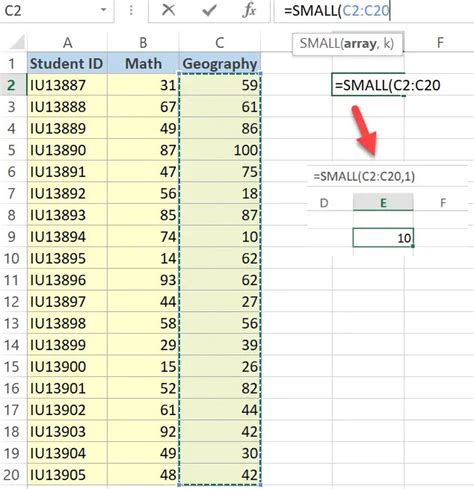Select column A header
The height and width of the screenshot is (489, 474).
[67, 43]
